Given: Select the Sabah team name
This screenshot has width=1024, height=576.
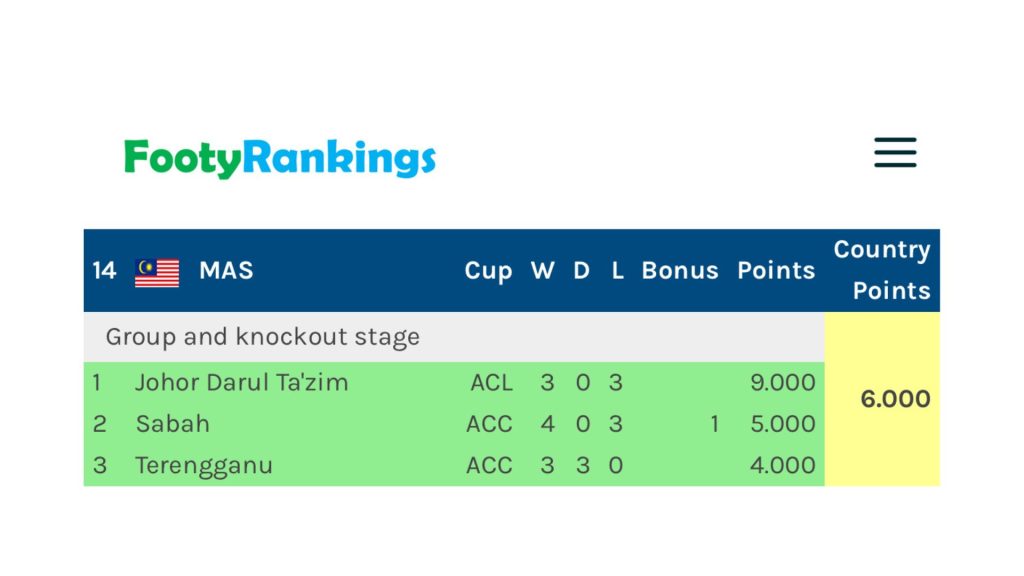Looking at the screenshot, I should point(173,424).
